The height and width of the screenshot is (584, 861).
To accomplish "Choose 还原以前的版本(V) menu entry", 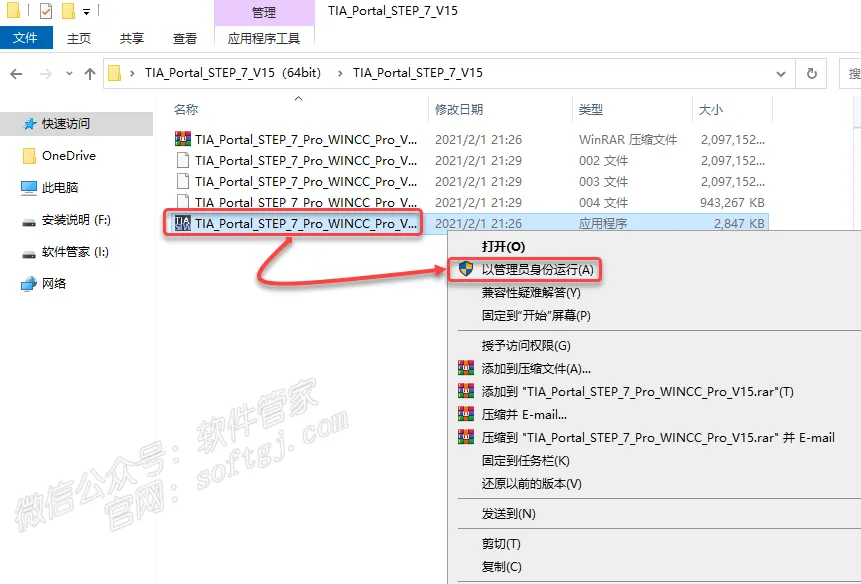I will point(532,484).
